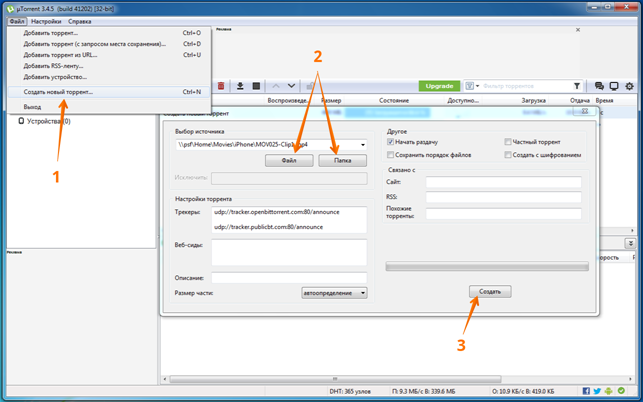Enable the "Частный торрент" checkbox
643x402 pixels.
(x=508, y=142)
